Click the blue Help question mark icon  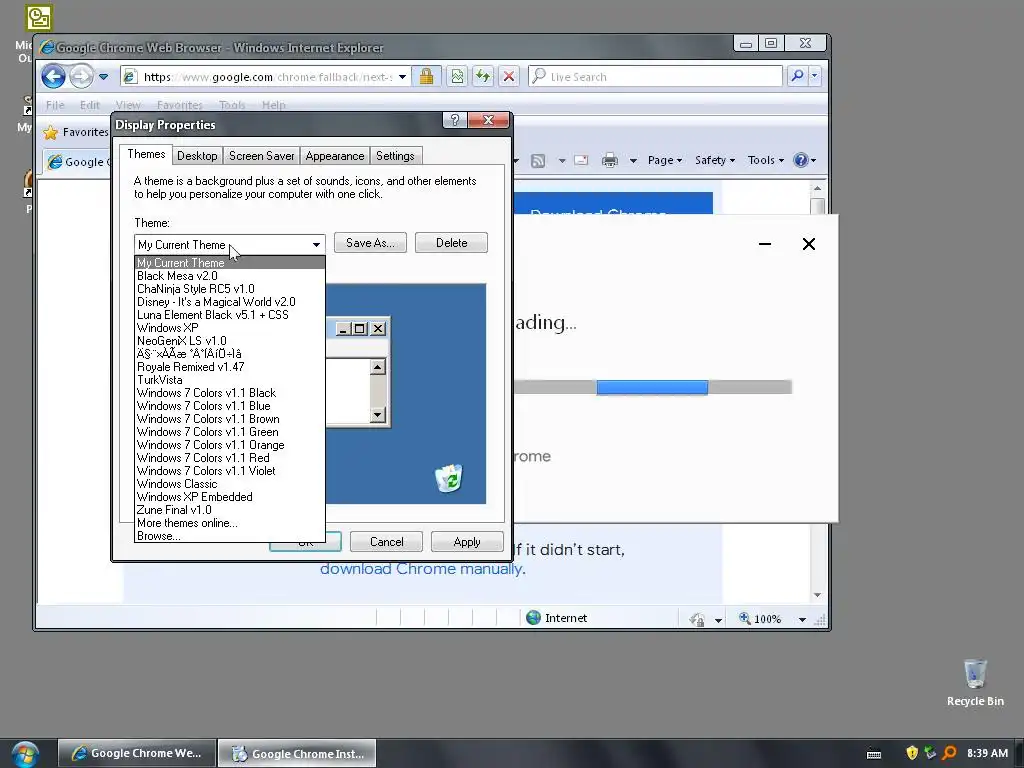(x=801, y=161)
